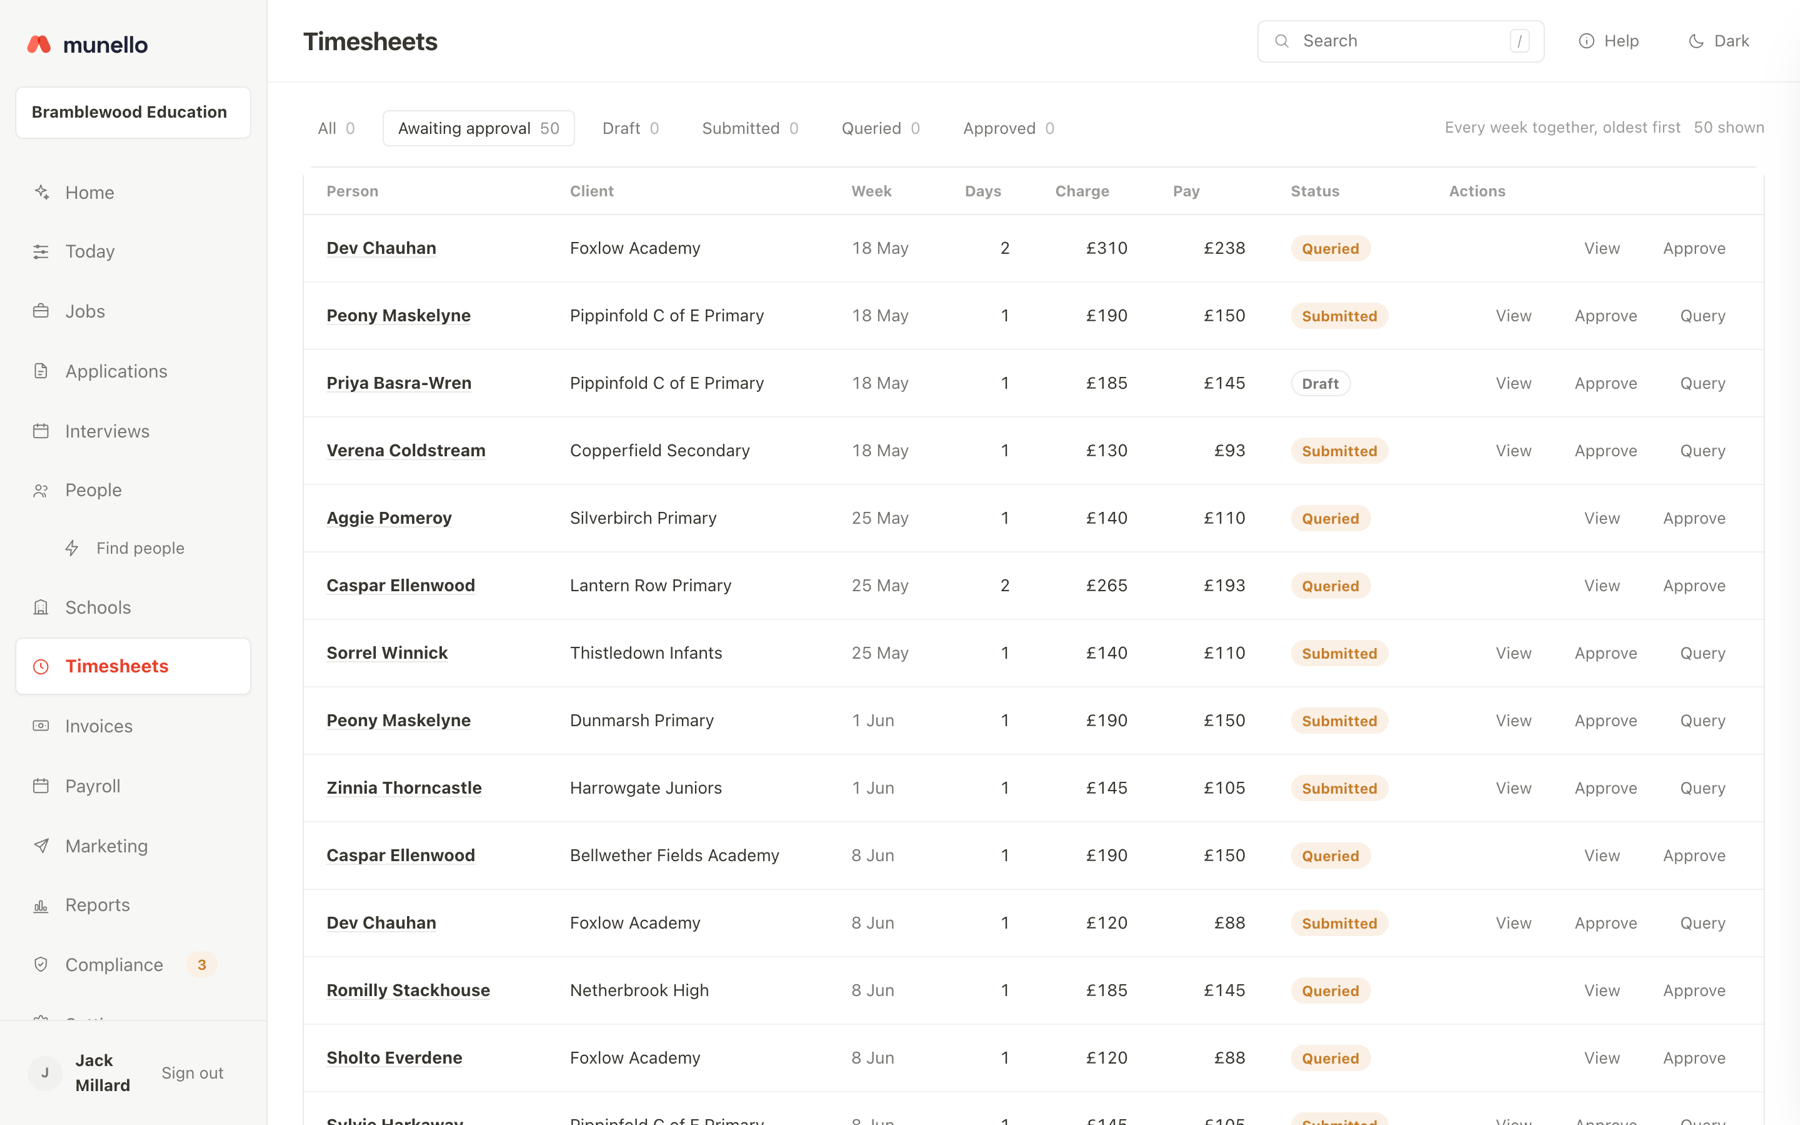This screenshot has height=1125, width=1800.
Task: Click the slash shortcut hint in search
Action: click(1519, 41)
